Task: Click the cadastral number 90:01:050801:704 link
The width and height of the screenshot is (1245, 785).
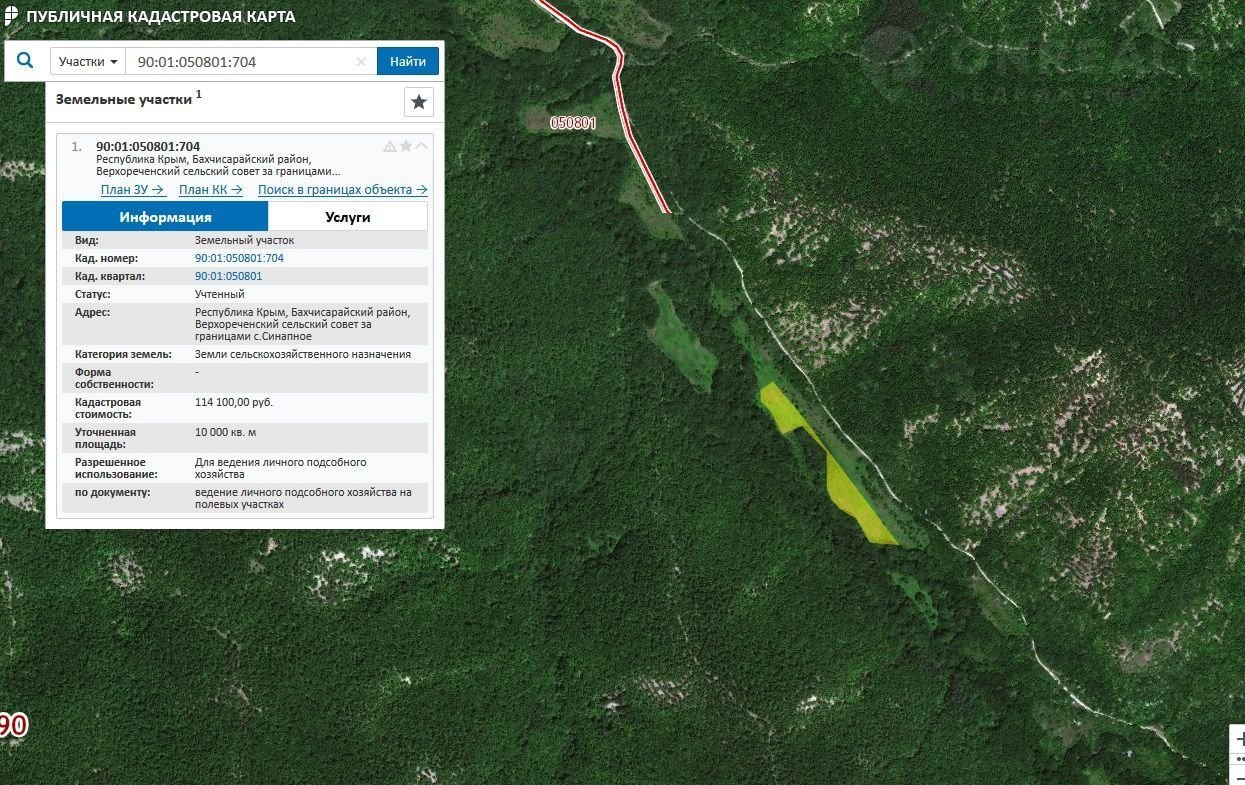Action: (239, 258)
